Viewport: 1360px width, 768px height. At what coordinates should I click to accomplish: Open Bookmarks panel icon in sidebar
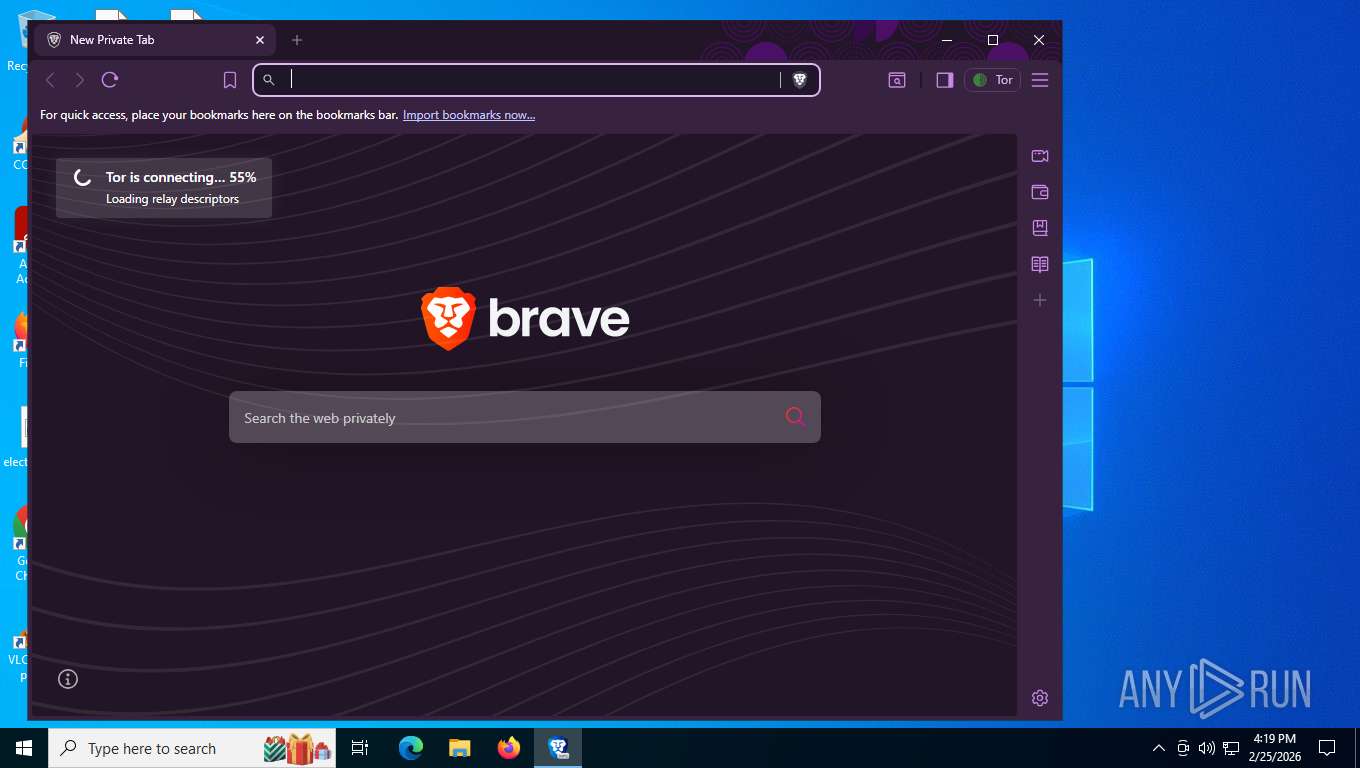[1040, 228]
